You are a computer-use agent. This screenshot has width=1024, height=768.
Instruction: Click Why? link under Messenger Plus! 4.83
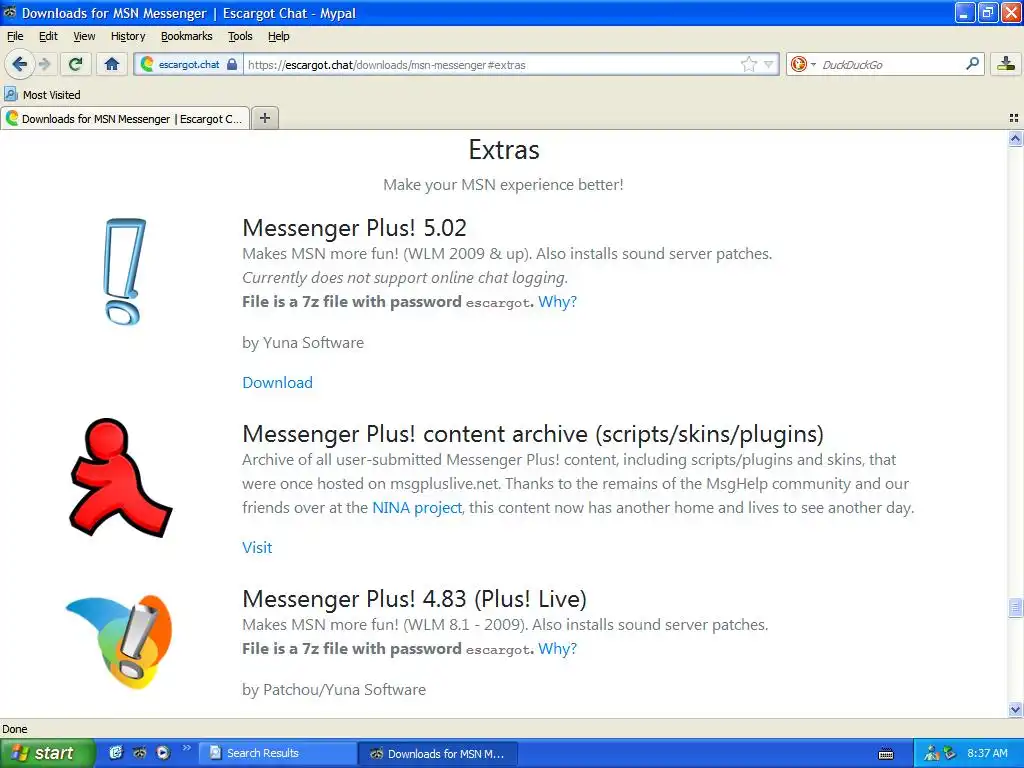557,648
